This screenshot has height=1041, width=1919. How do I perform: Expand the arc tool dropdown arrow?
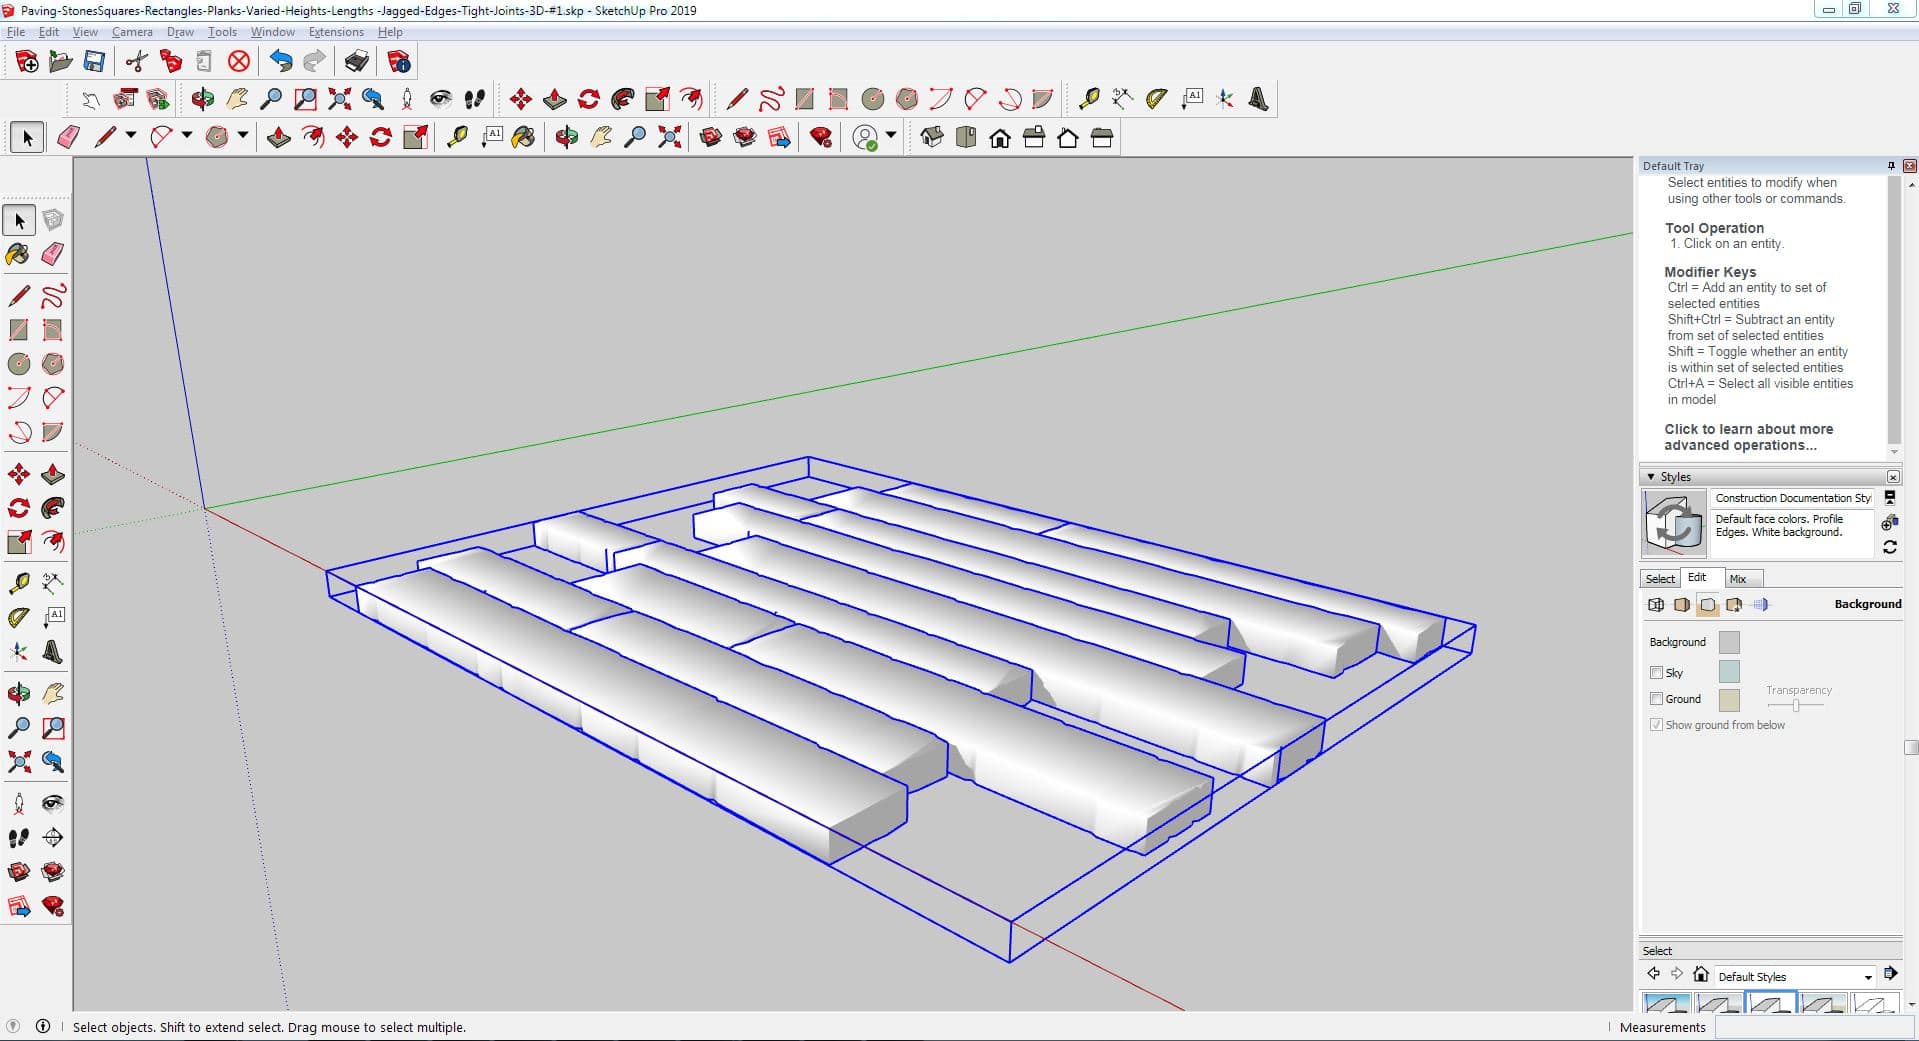[186, 136]
